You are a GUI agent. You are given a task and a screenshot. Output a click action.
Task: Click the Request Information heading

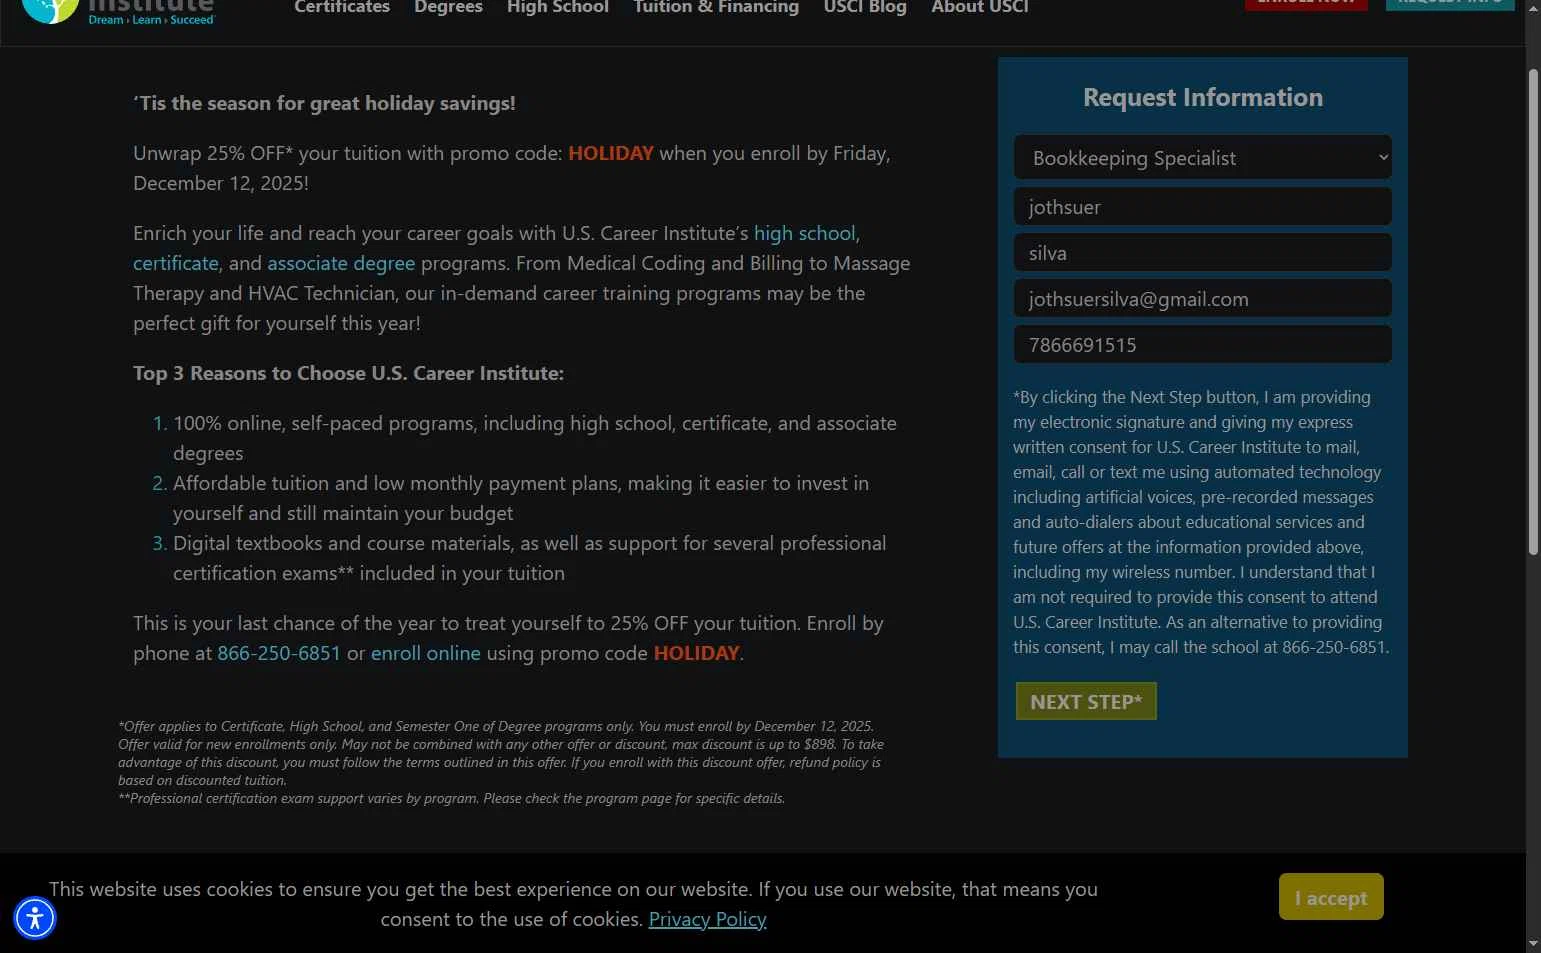1203,97
